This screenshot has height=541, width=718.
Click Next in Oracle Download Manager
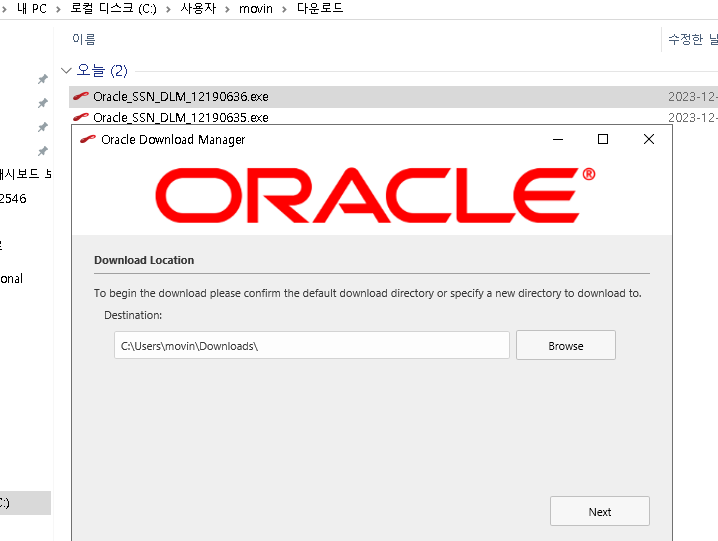pyautogui.click(x=599, y=511)
